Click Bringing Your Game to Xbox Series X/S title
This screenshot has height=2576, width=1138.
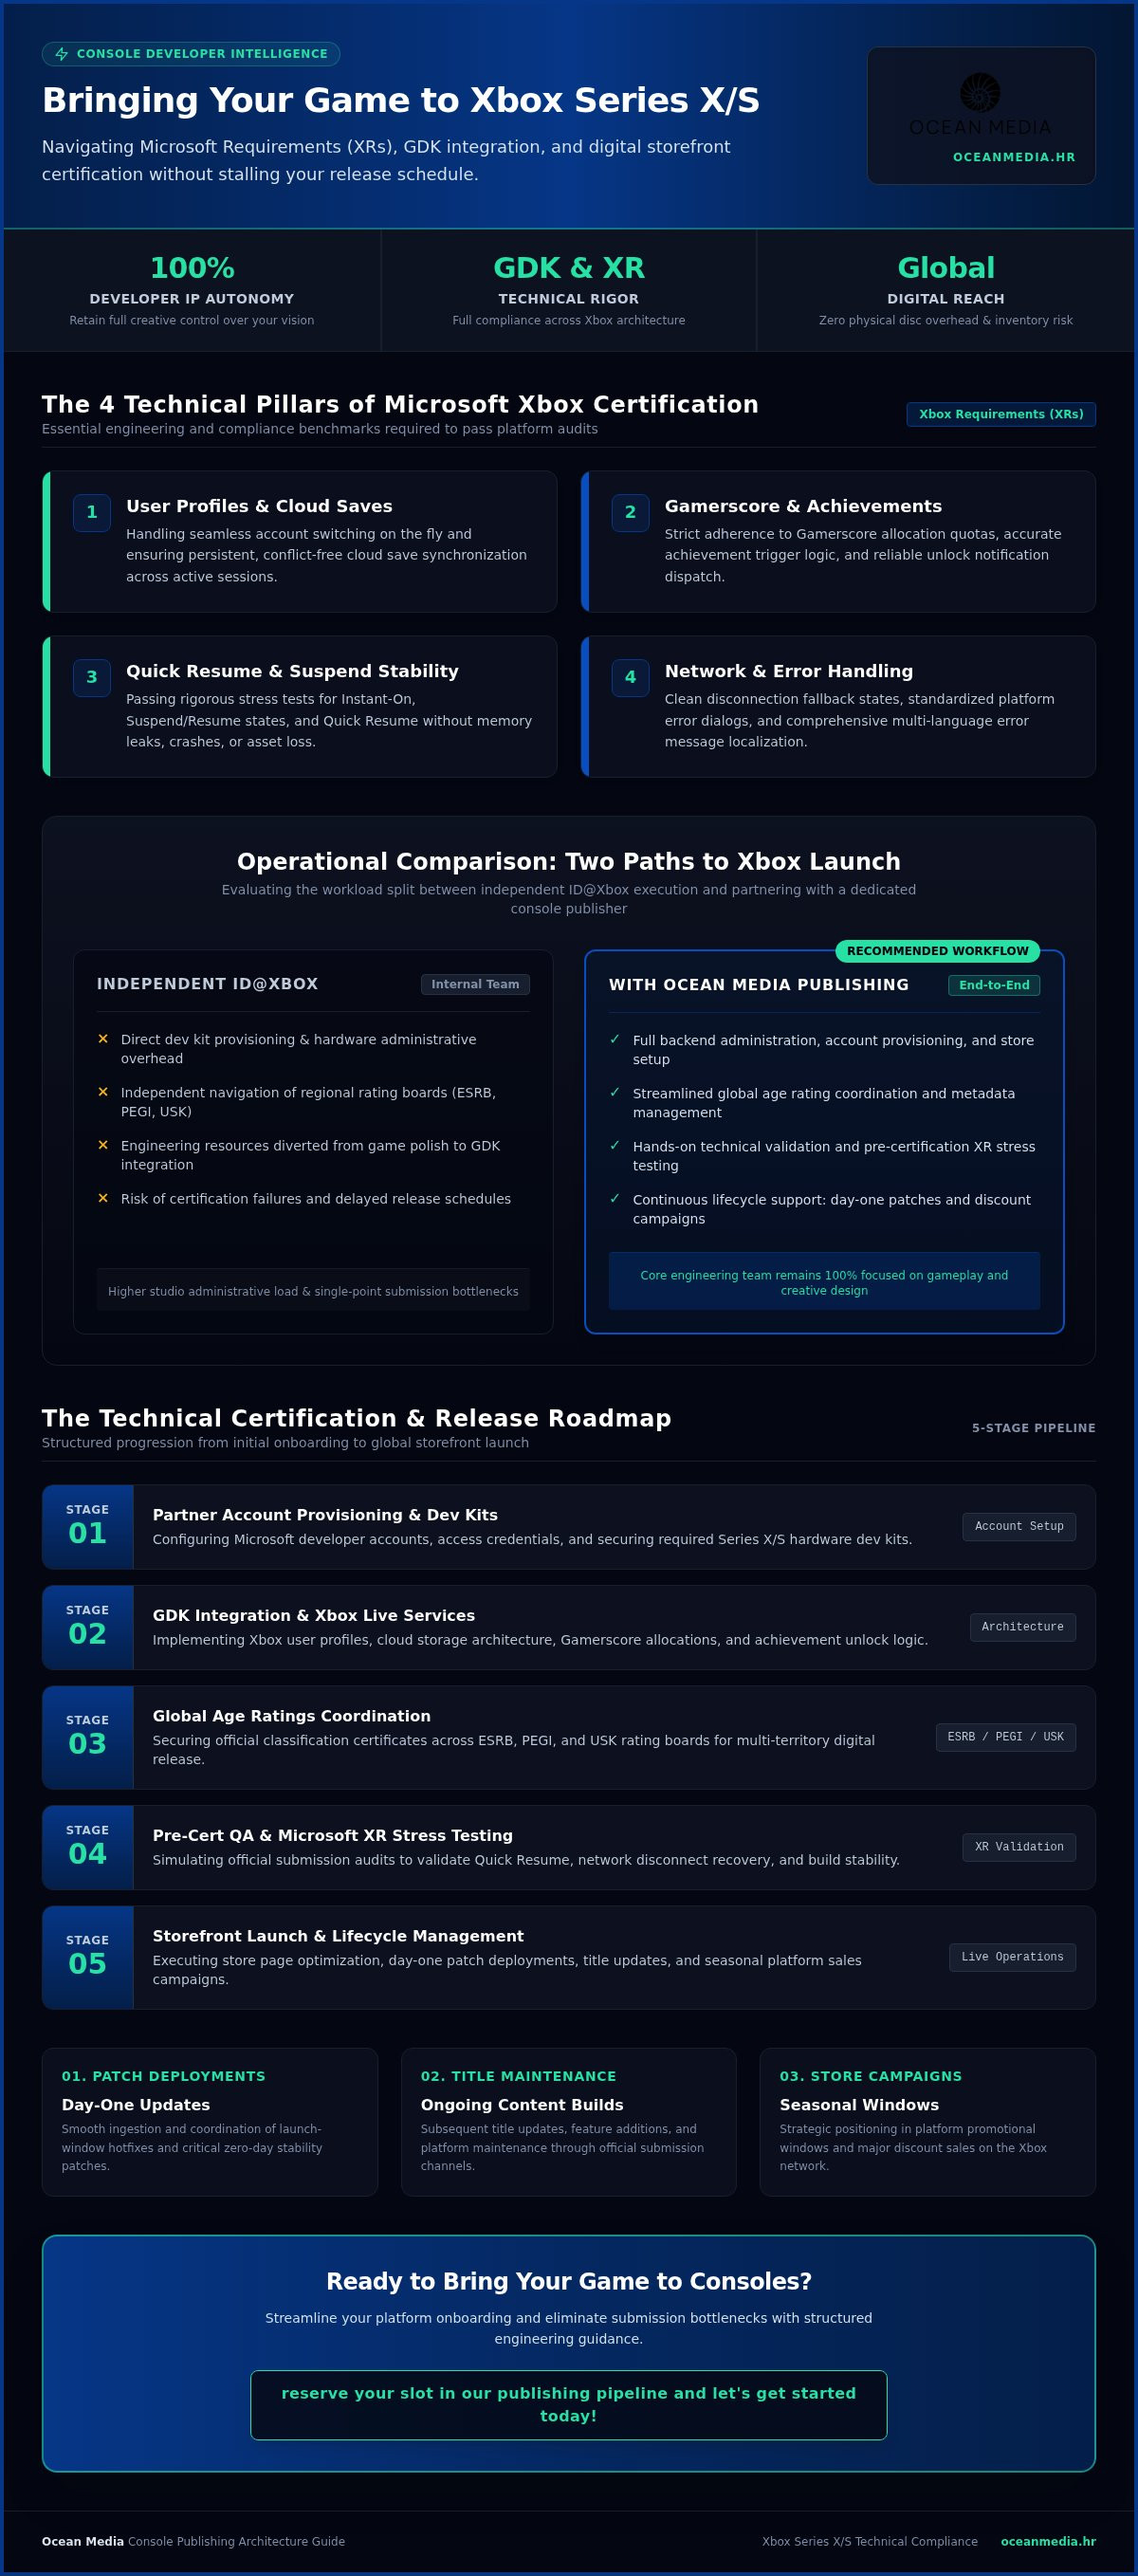click(400, 100)
